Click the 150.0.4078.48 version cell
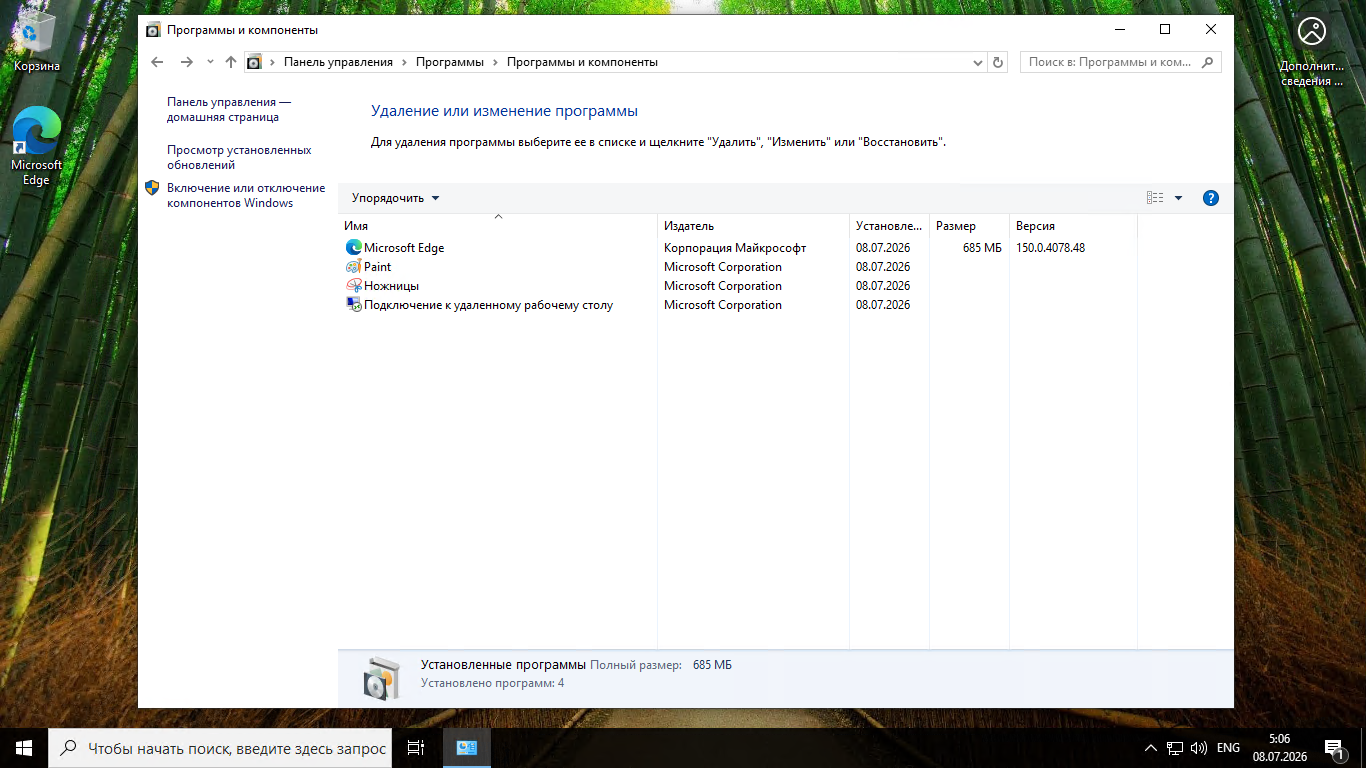Image resolution: width=1366 pixels, height=768 pixels. (x=1050, y=248)
